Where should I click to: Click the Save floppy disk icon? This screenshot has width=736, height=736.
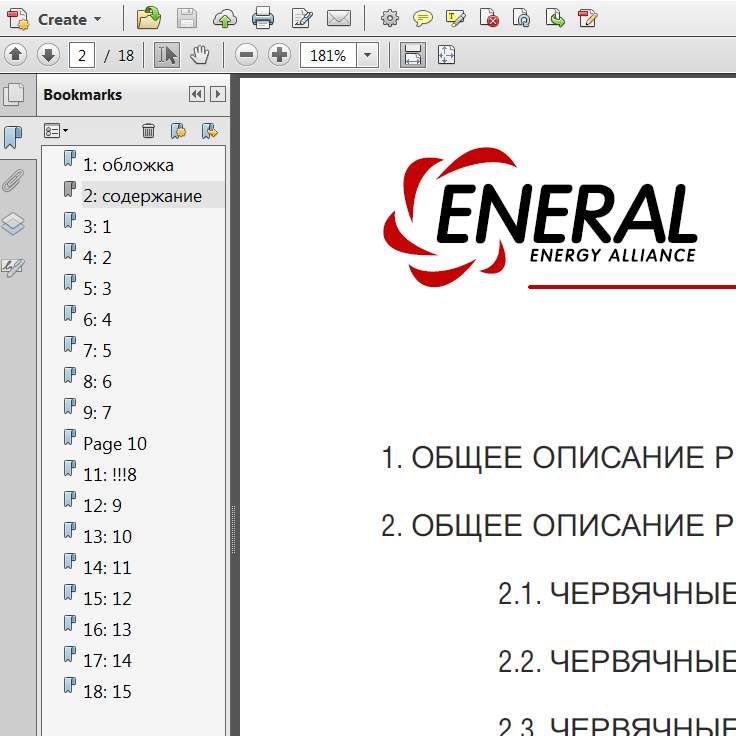point(187,19)
